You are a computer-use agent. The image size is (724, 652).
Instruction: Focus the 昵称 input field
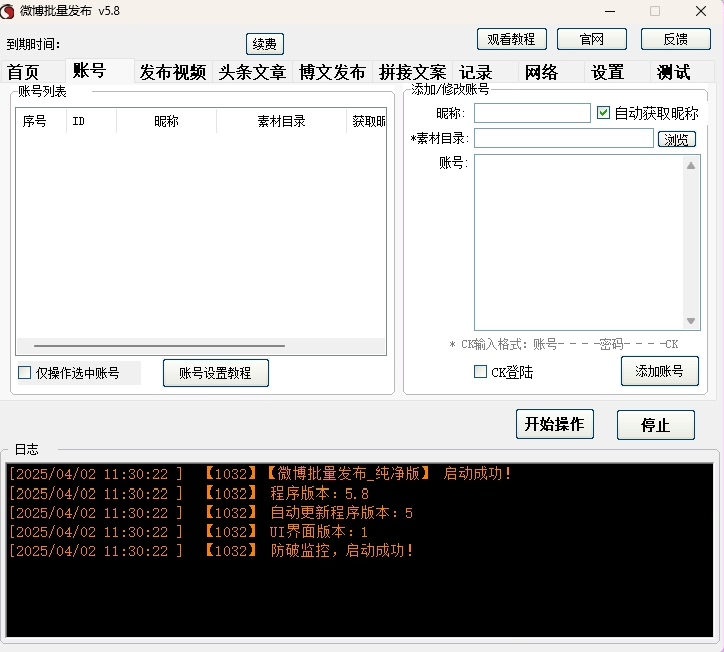(x=532, y=113)
